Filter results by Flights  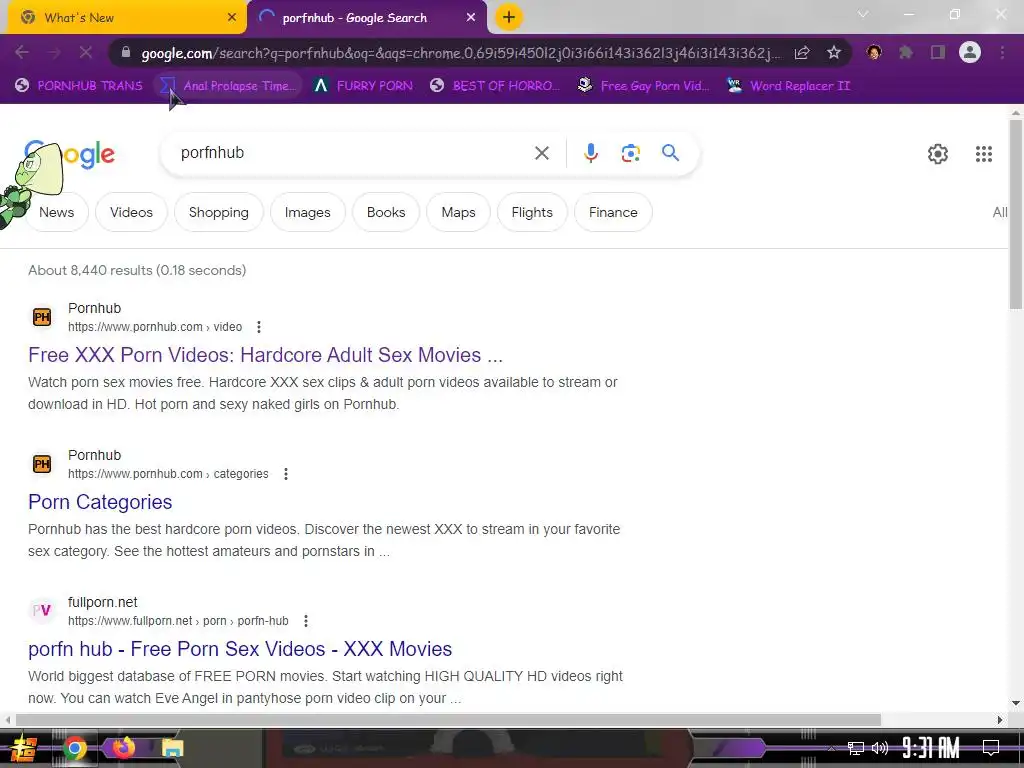[x=532, y=212]
